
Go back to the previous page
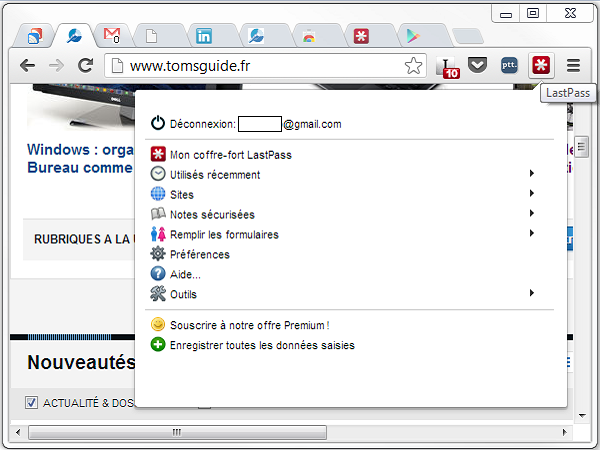(x=28, y=66)
